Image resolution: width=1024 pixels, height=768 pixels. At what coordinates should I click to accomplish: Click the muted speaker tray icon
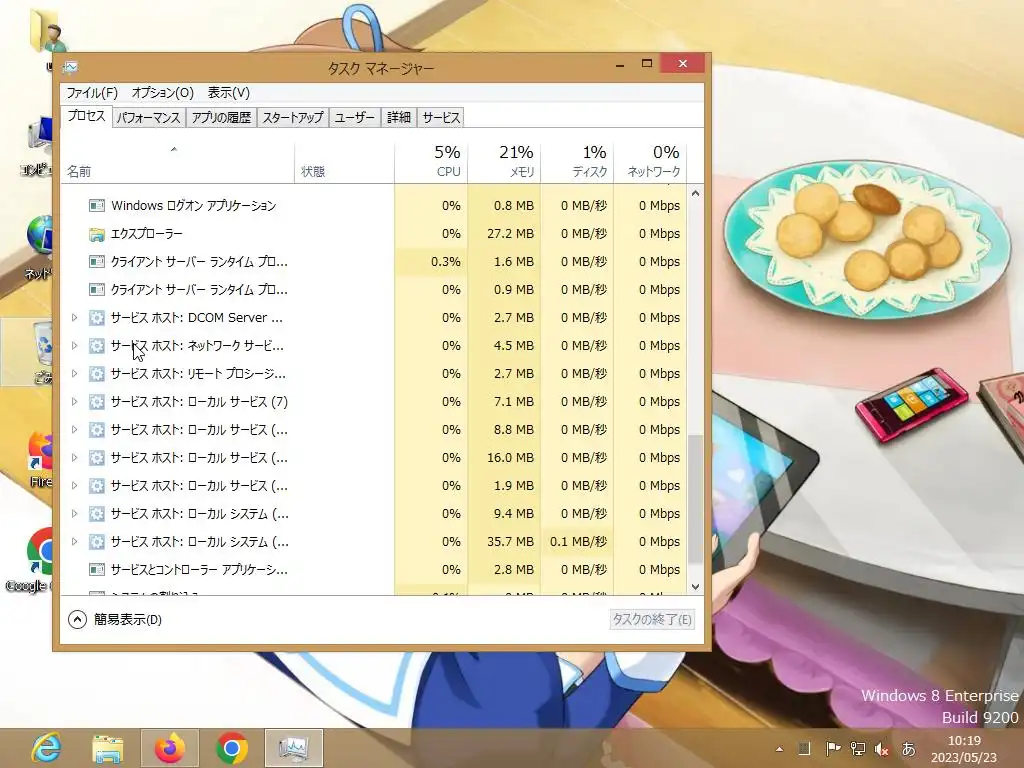[x=882, y=749]
